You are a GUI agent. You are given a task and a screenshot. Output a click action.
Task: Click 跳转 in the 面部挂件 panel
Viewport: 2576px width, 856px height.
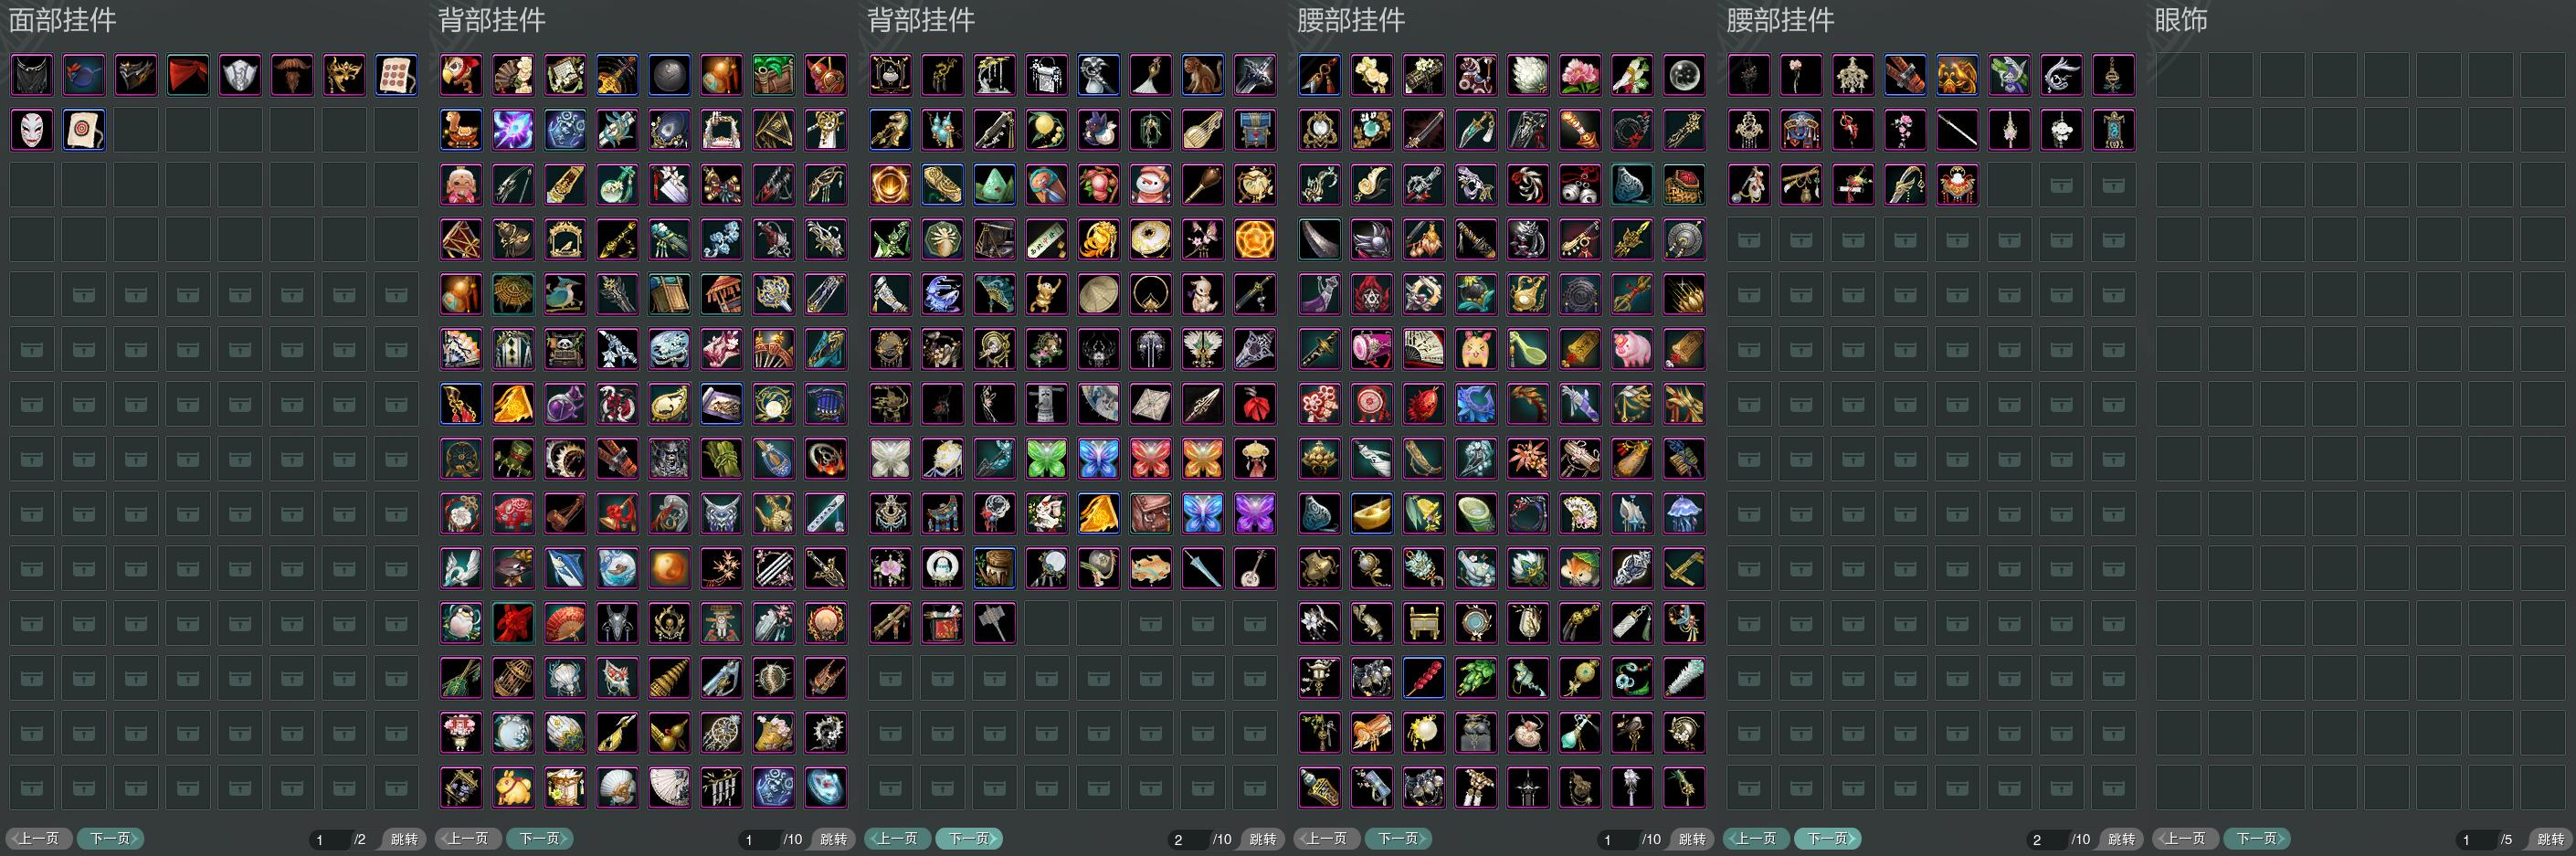pyautogui.click(x=404, y=839)
